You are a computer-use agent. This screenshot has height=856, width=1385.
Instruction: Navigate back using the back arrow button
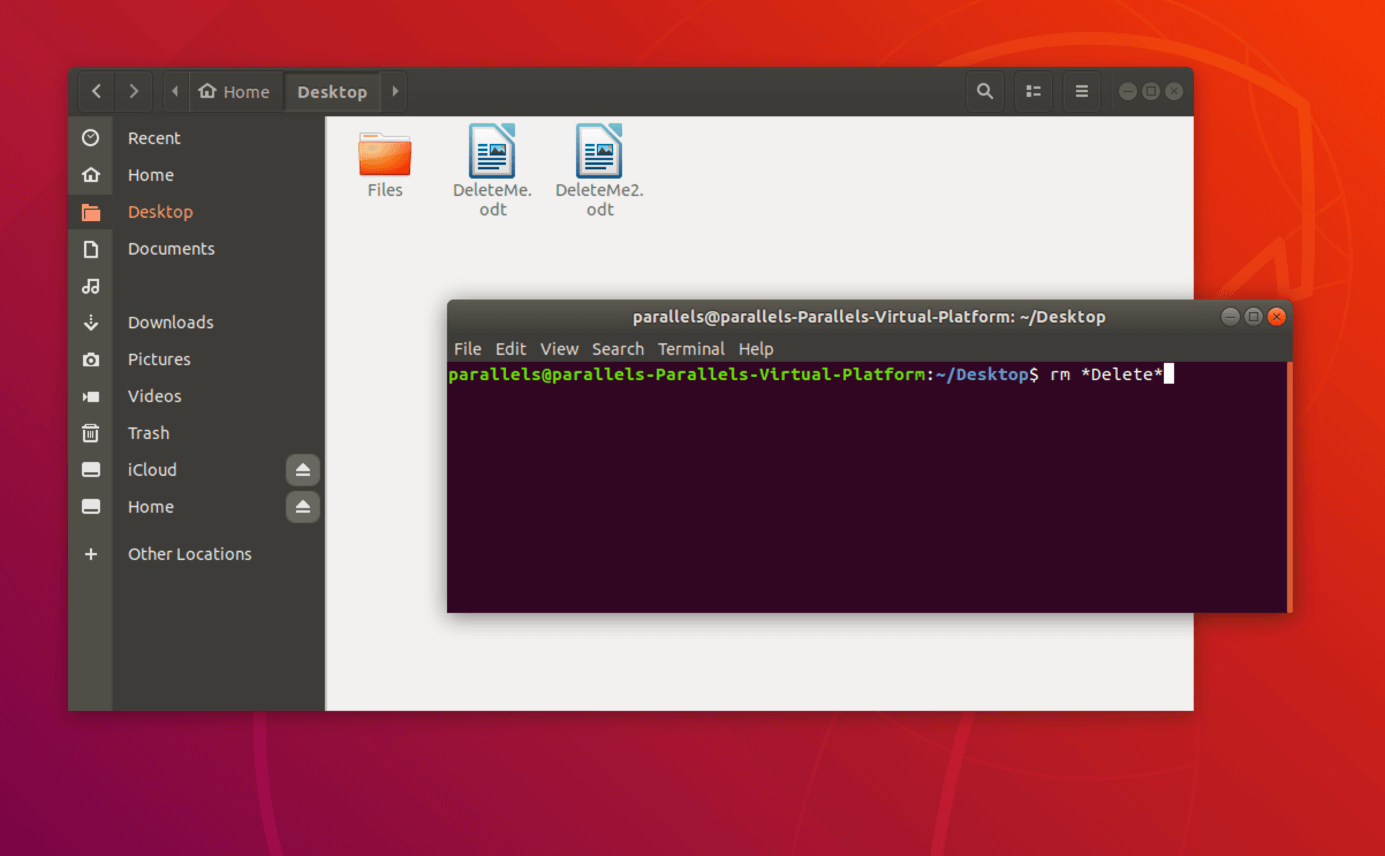click(95, 91)
